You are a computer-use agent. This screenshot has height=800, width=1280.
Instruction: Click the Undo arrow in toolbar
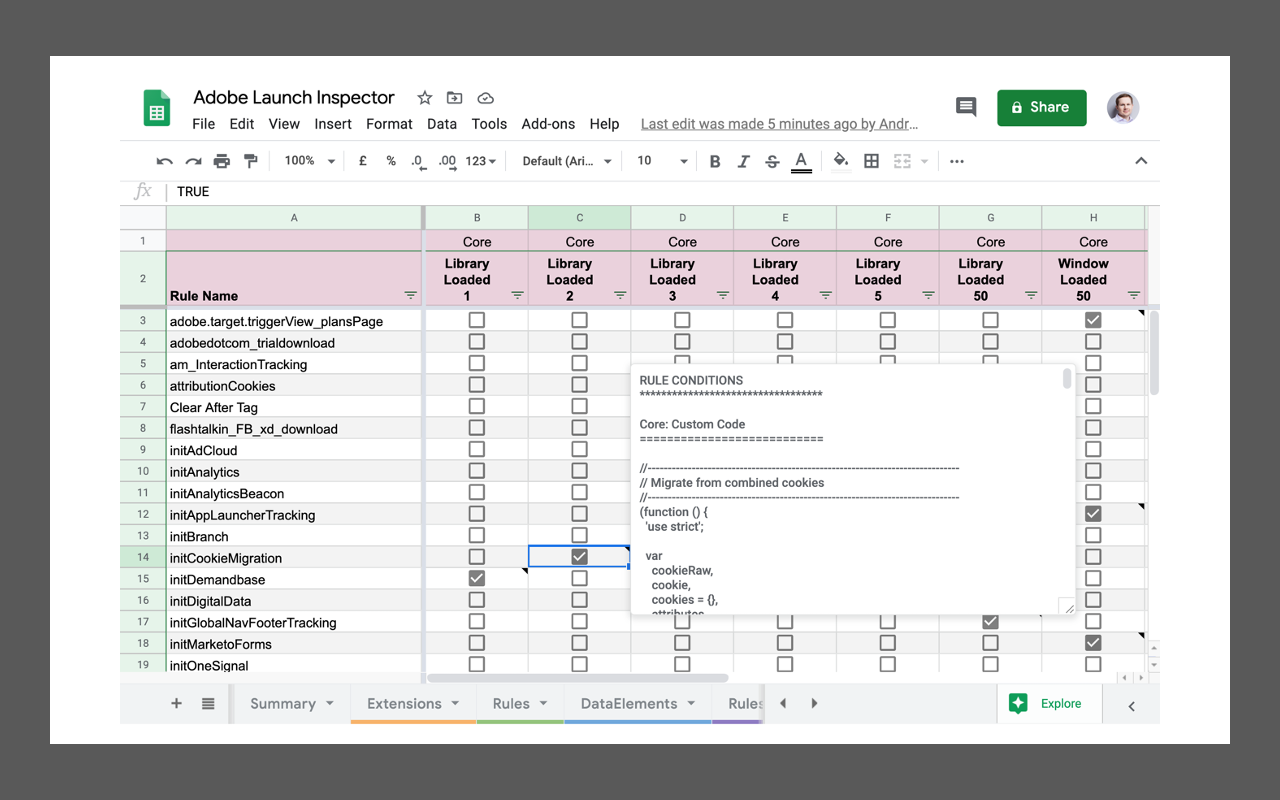pos(165,161)
